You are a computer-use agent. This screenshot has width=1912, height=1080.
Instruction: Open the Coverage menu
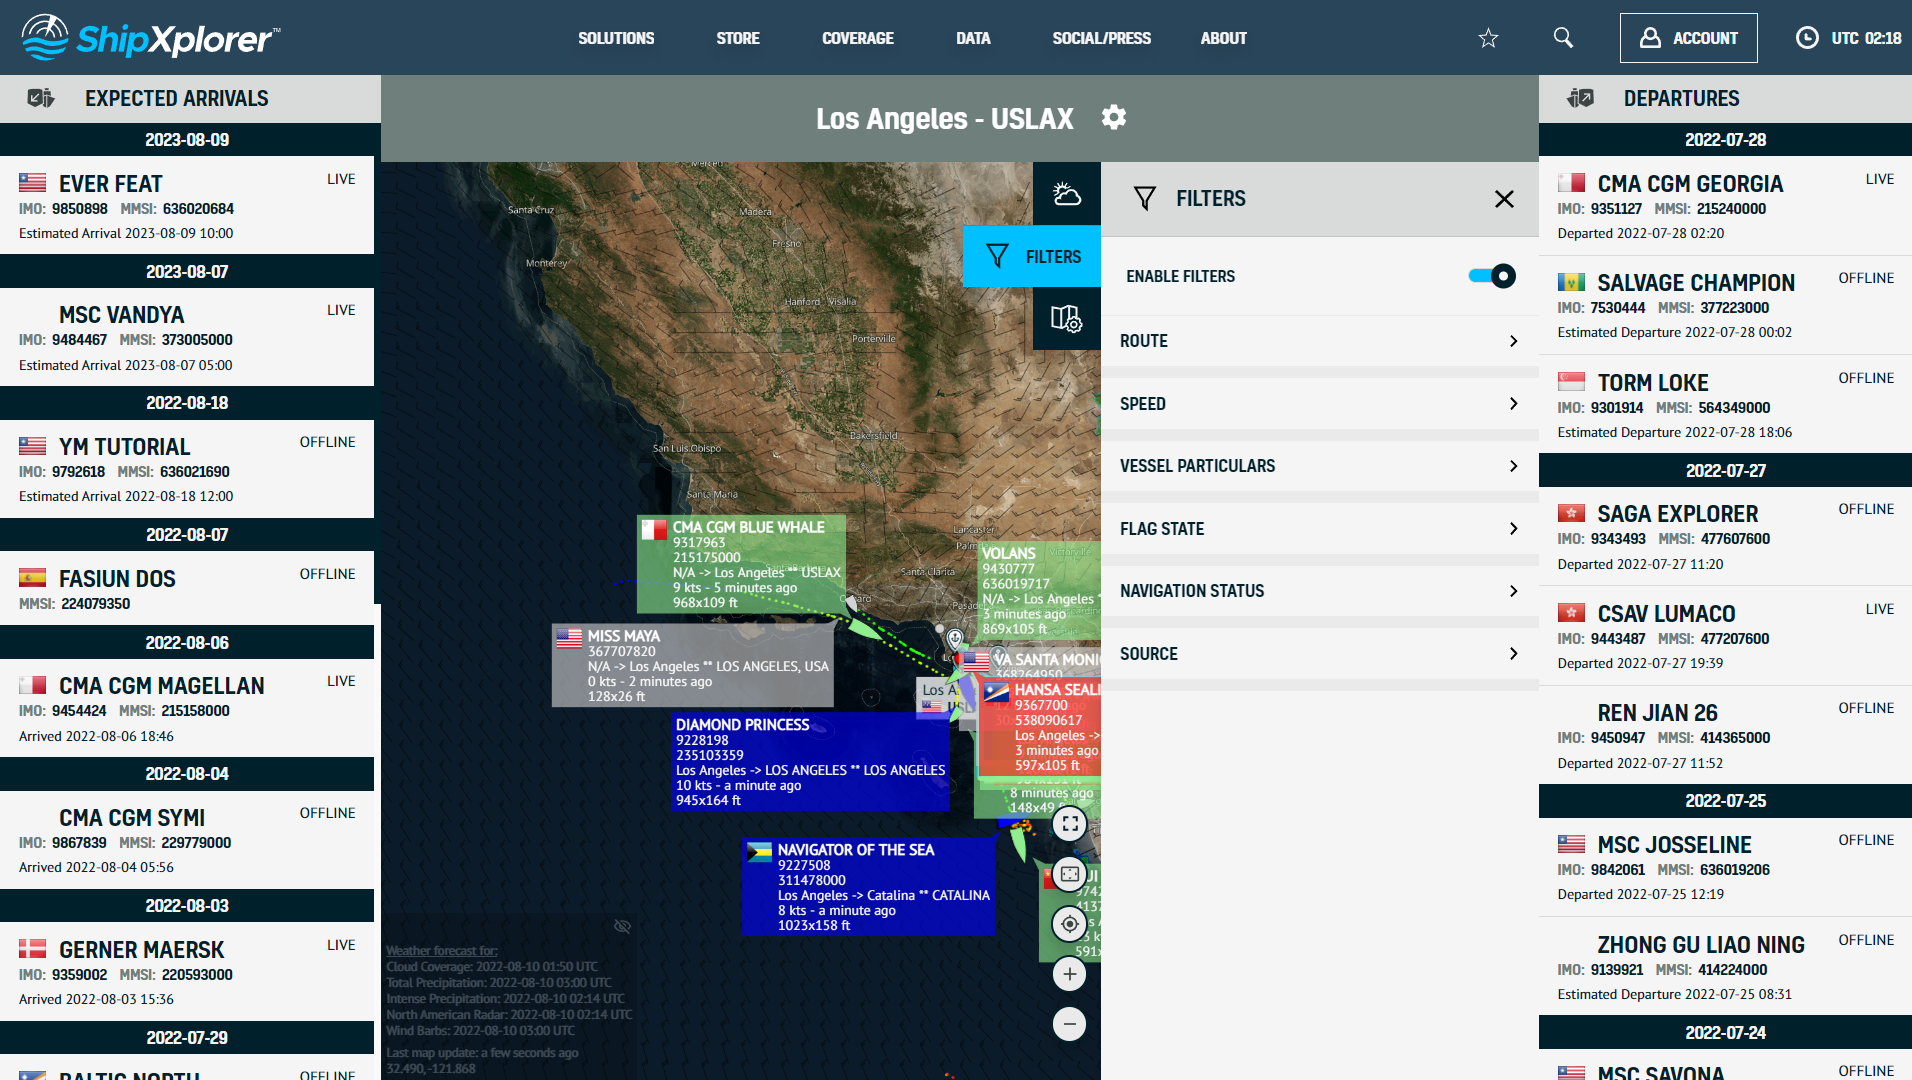click(x=857, y=38)
